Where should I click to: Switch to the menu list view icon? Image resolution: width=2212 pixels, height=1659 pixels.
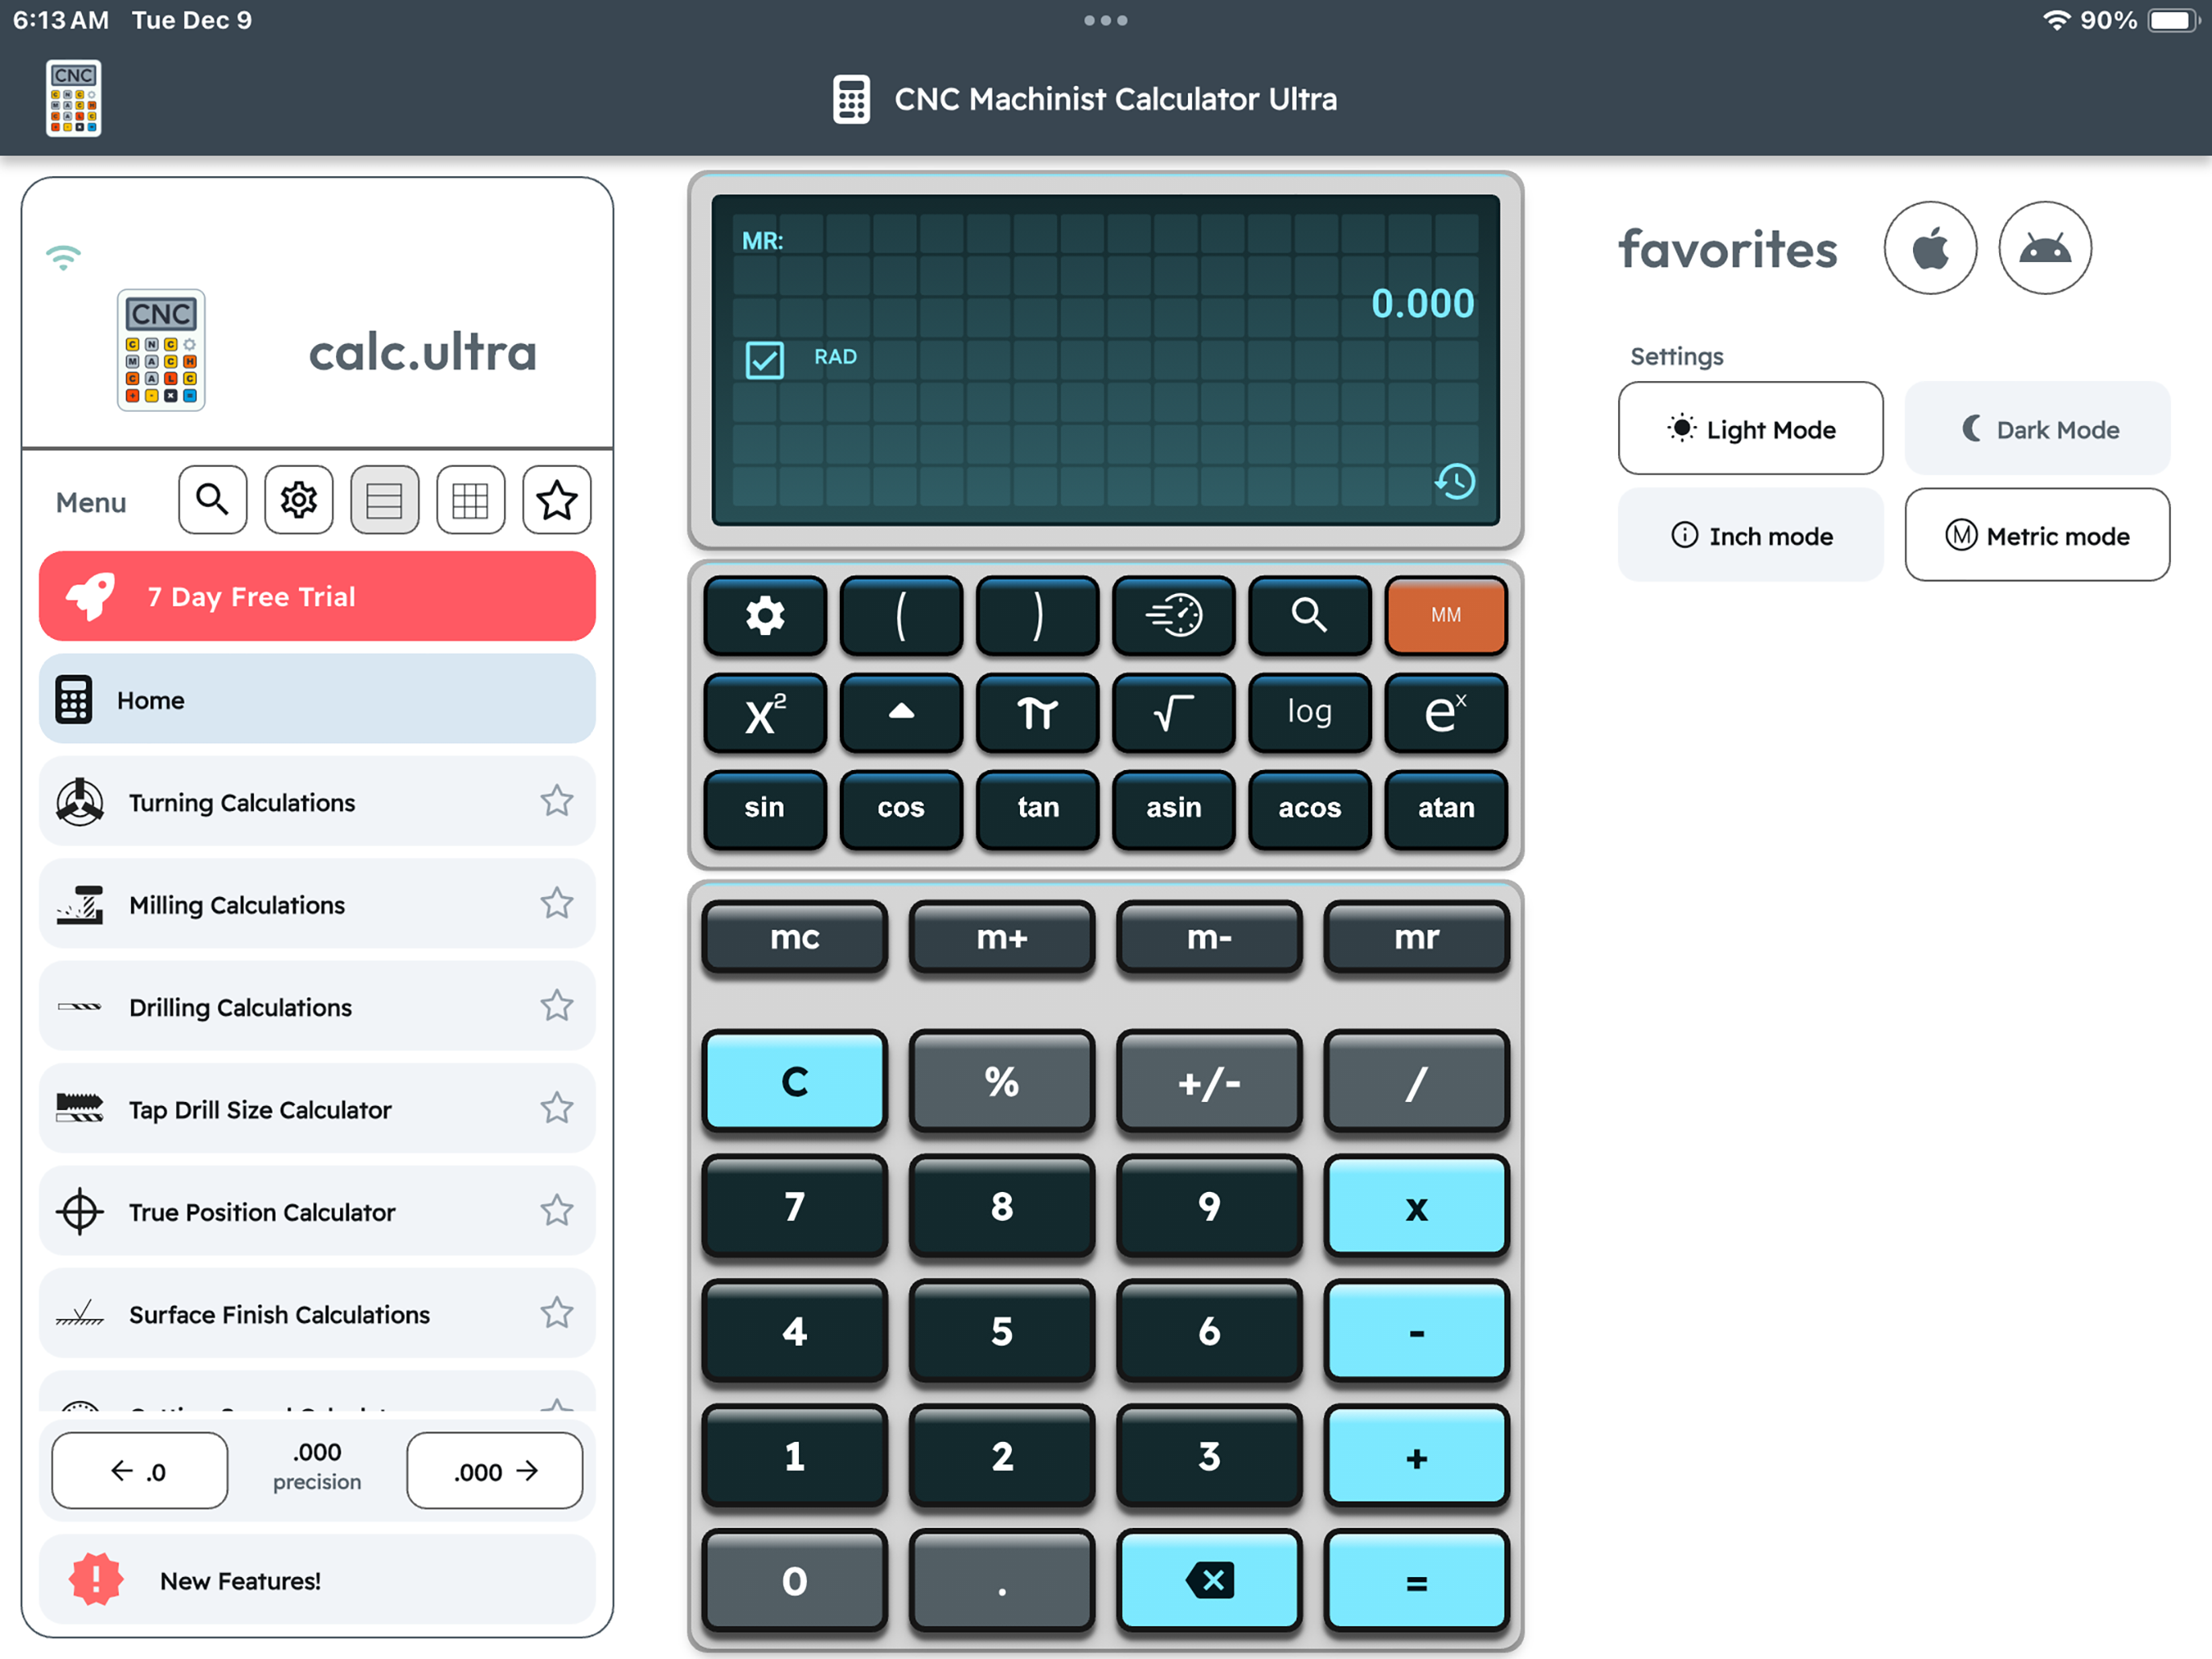[x=384, y=499]
